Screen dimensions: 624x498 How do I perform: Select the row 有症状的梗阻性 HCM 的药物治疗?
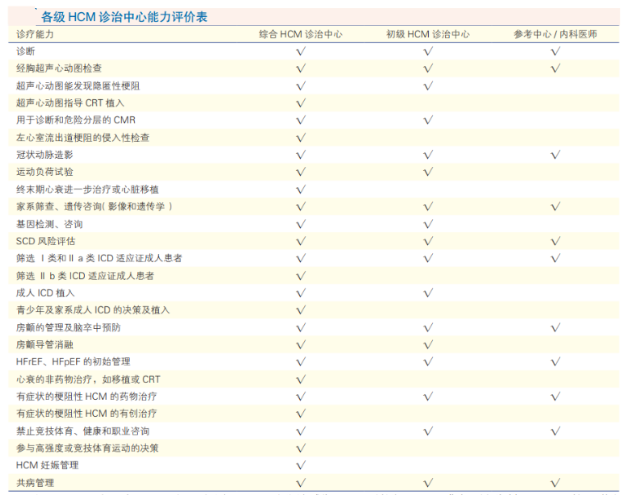click(314, 396)
